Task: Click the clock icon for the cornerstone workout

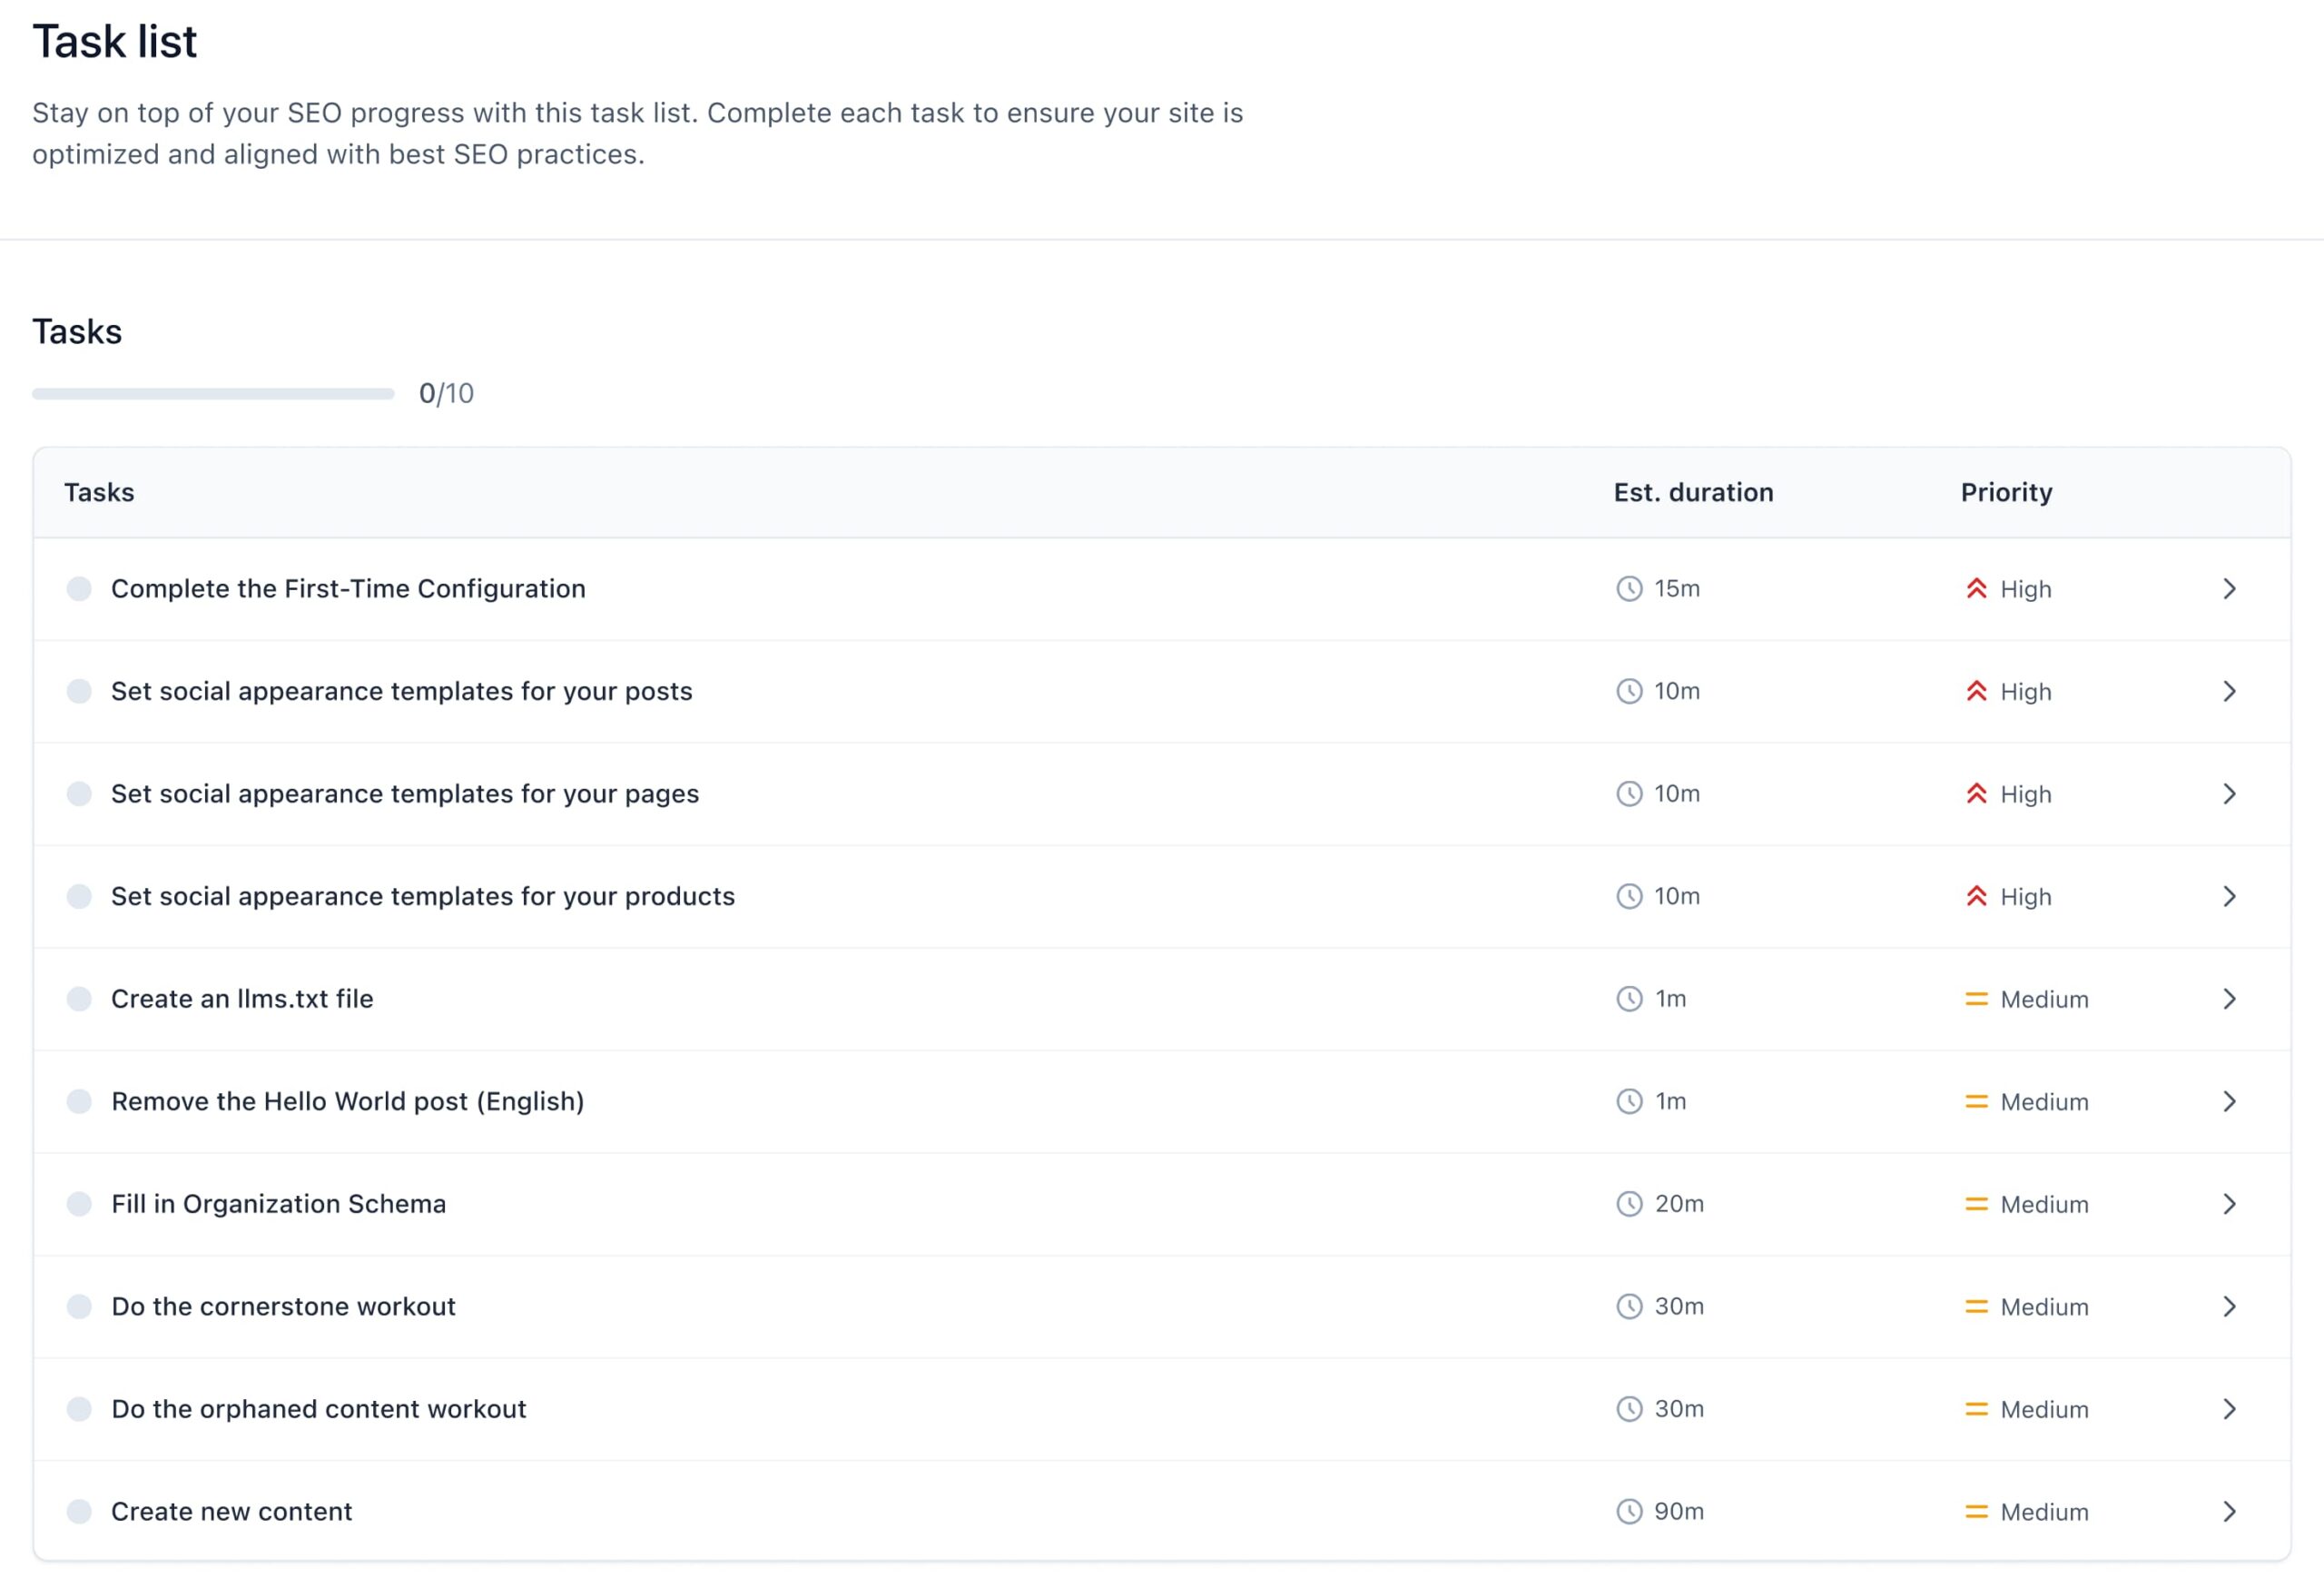Action: tap(1631, 1306)
